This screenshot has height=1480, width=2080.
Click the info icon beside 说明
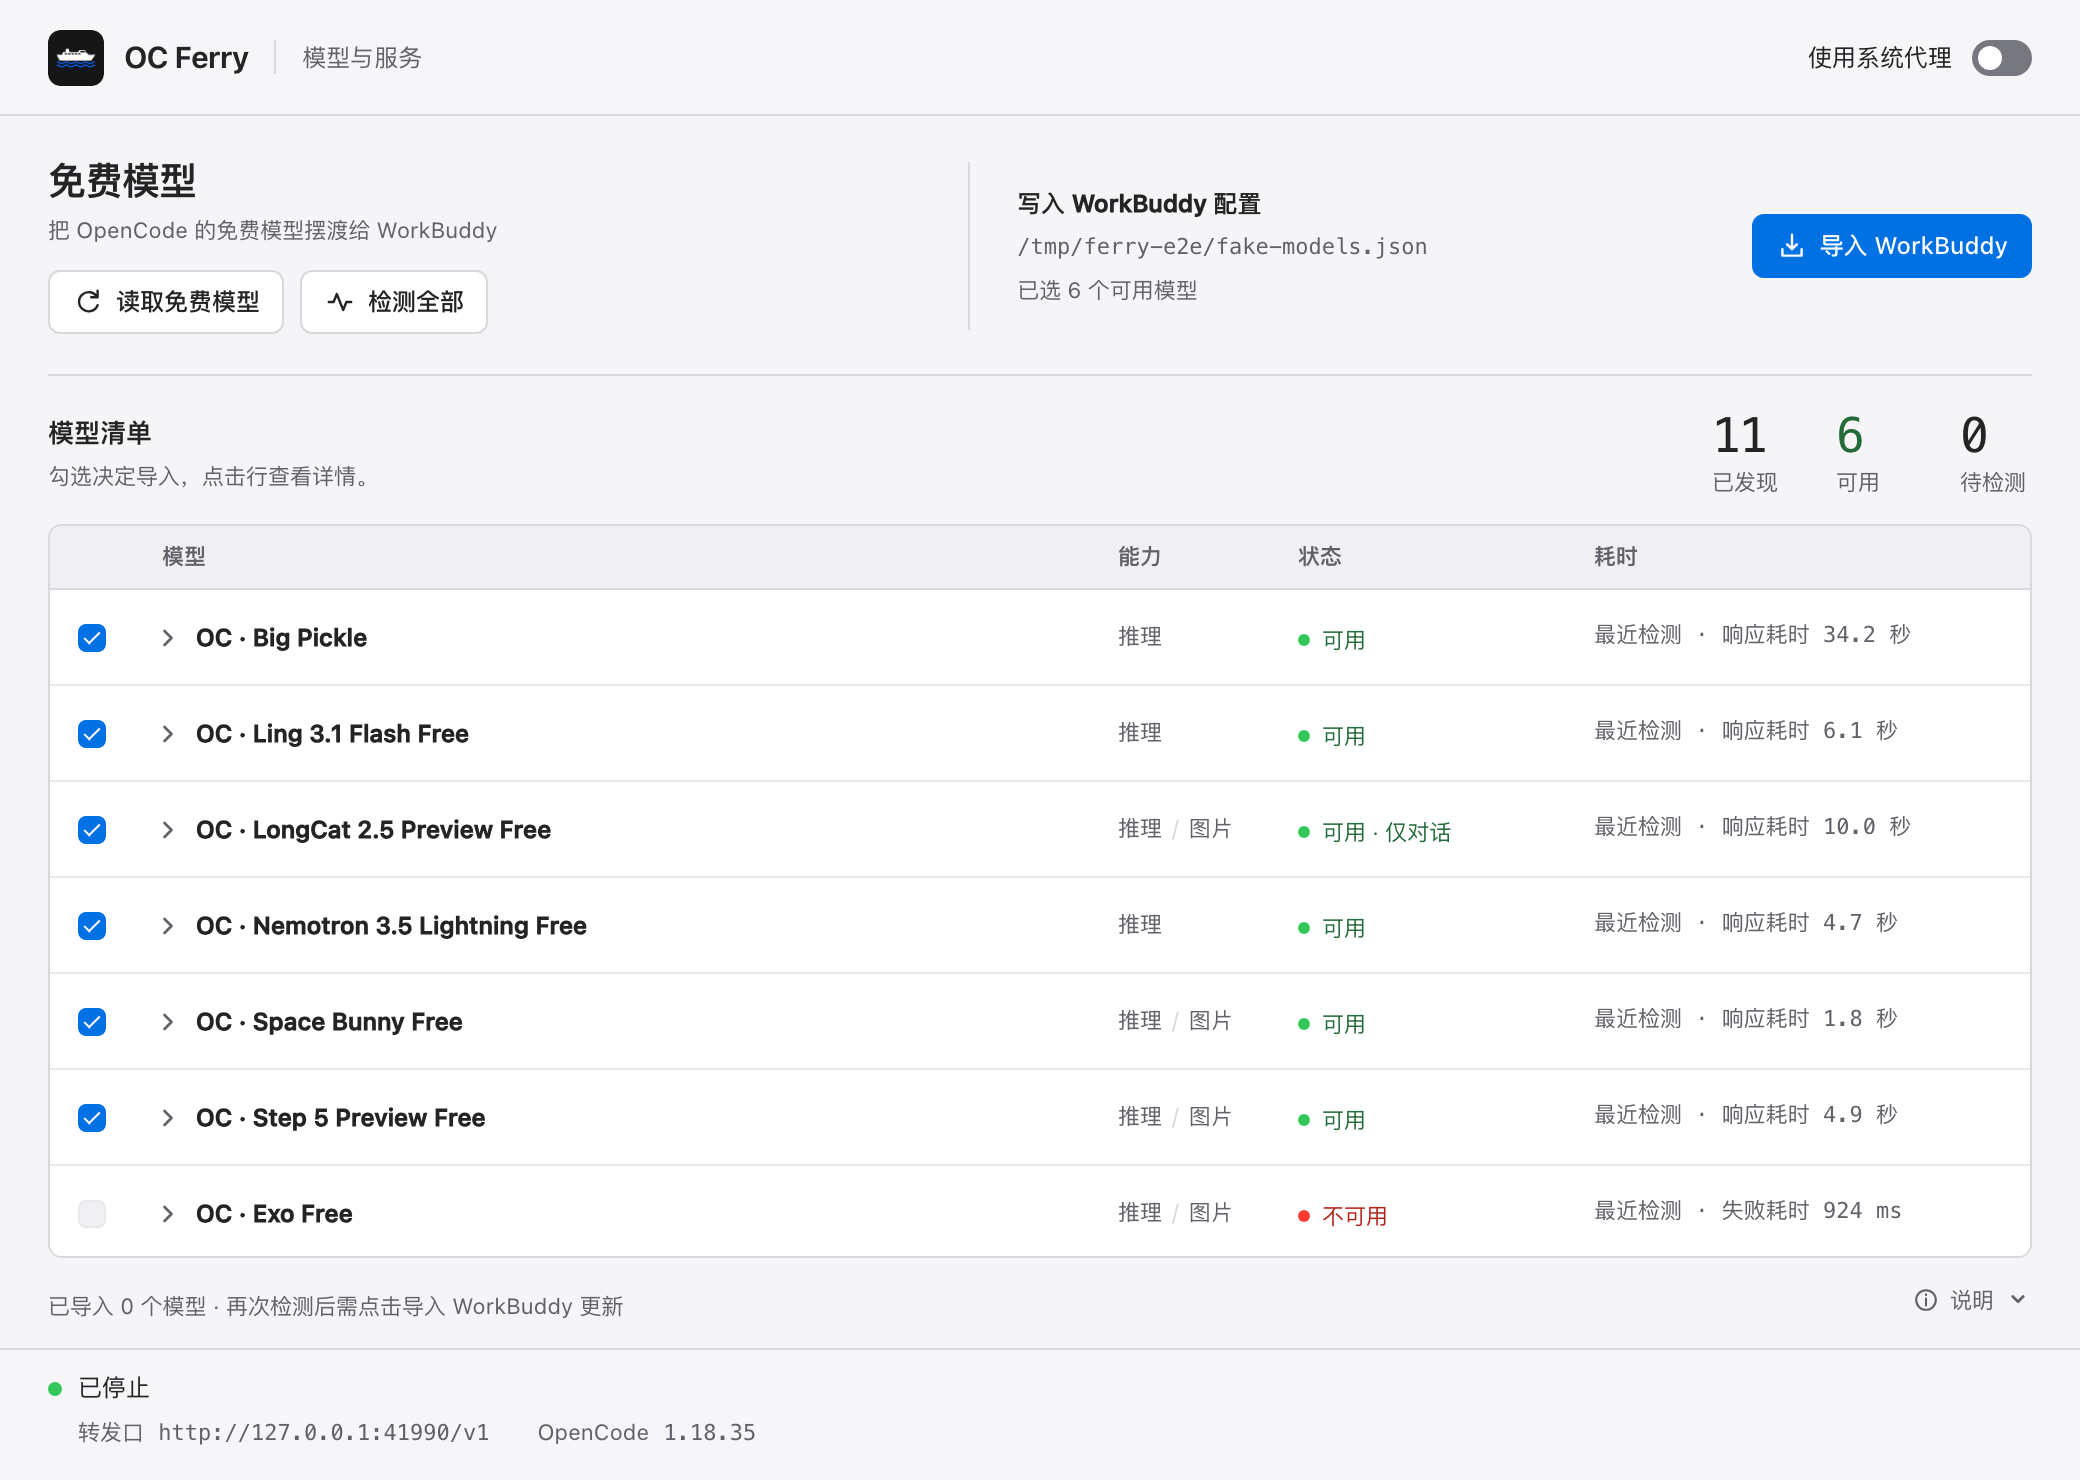[x=1926, y=1300]
